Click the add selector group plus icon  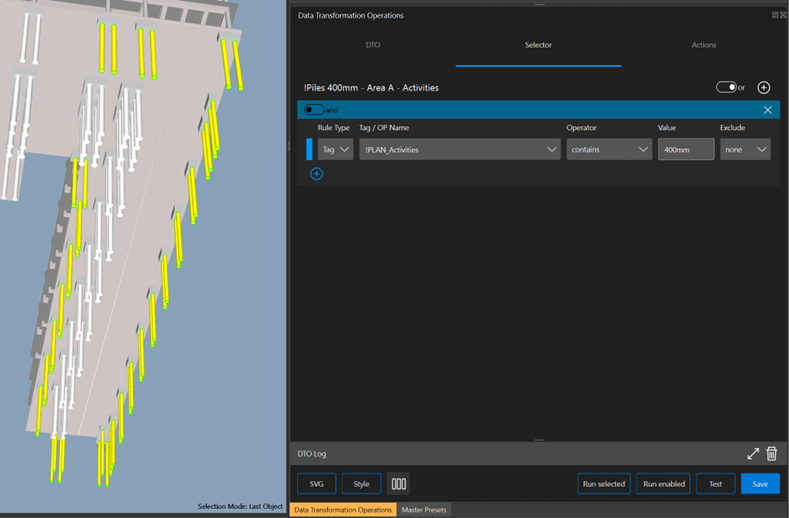tap(764, 88)
